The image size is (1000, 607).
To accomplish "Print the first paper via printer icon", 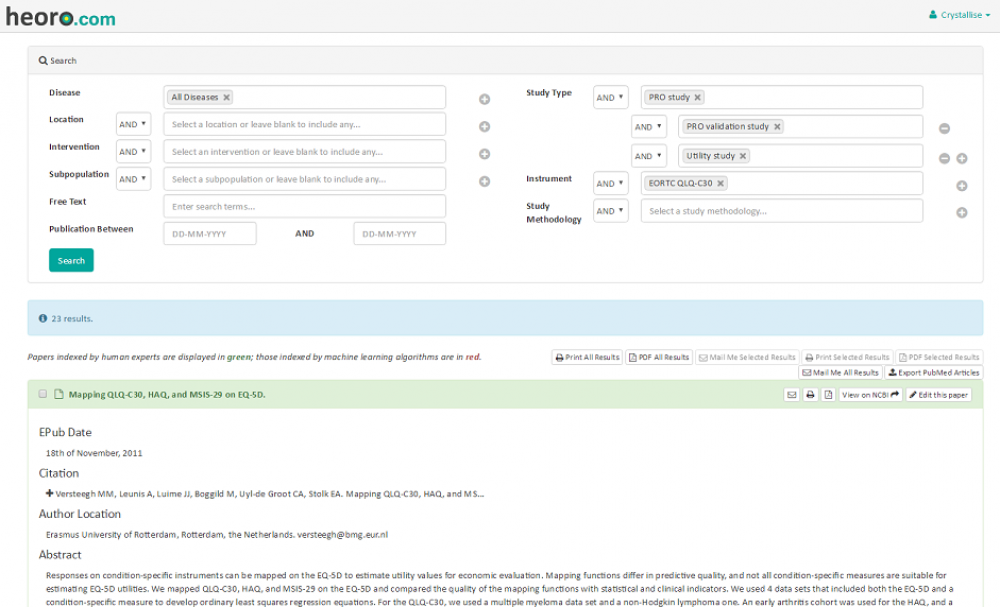I will pyautogui.click(x=810, y=395).
